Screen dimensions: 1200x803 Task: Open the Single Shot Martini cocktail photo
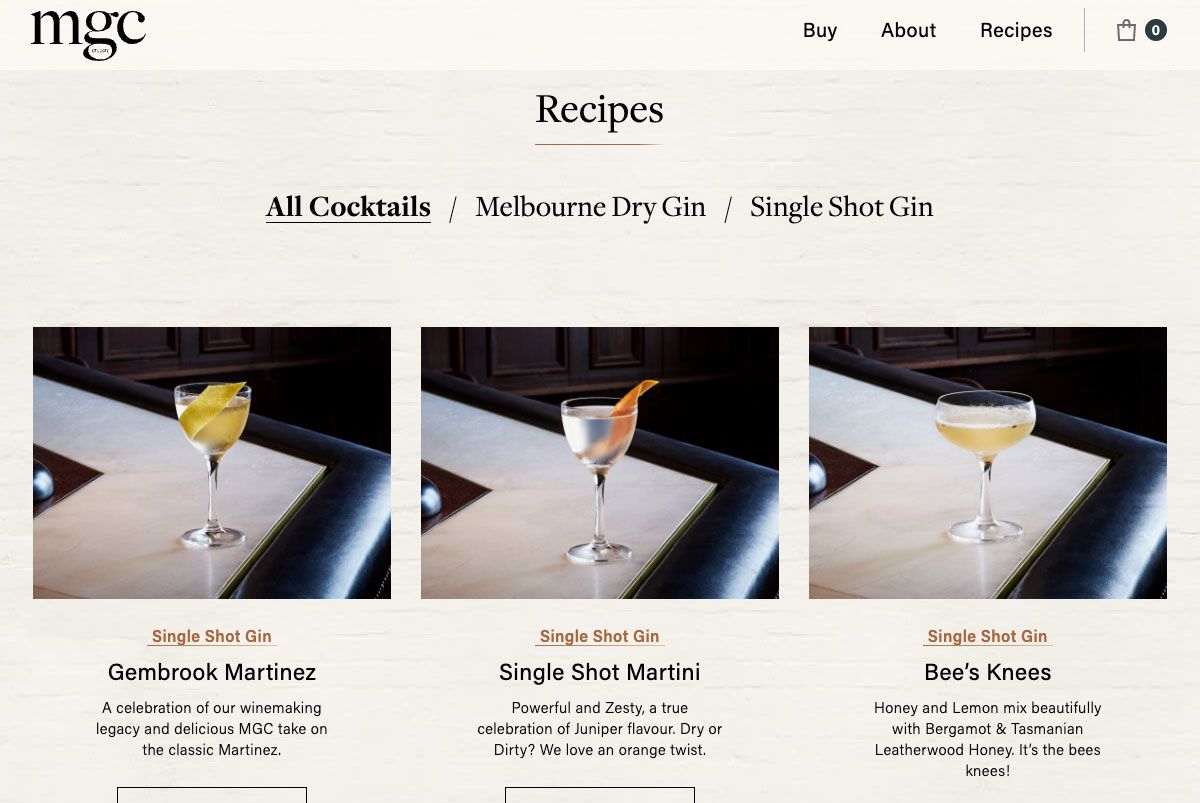point(600,463)
